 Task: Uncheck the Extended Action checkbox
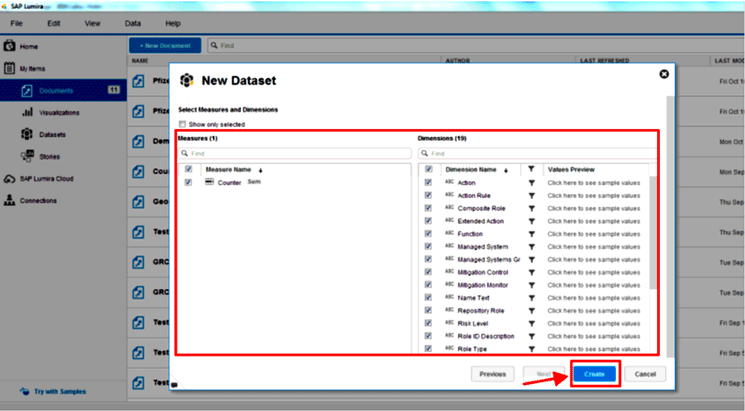(429, 221)
